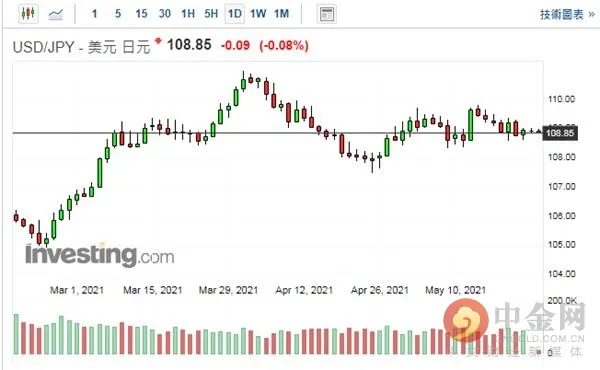Click the 200.0K volume axis label

562,300
